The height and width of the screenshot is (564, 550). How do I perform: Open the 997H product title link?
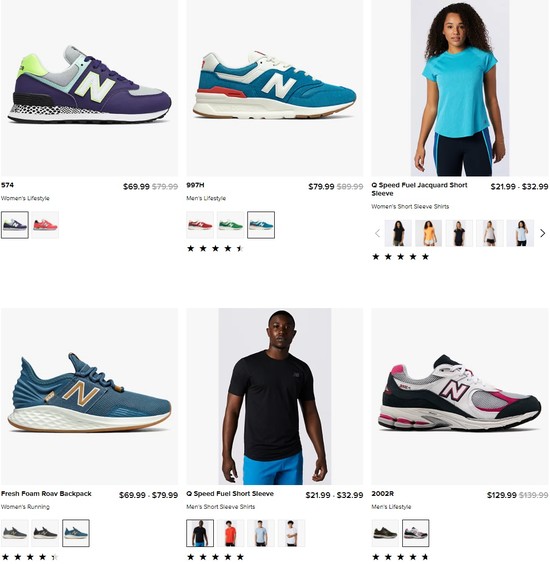195,185
